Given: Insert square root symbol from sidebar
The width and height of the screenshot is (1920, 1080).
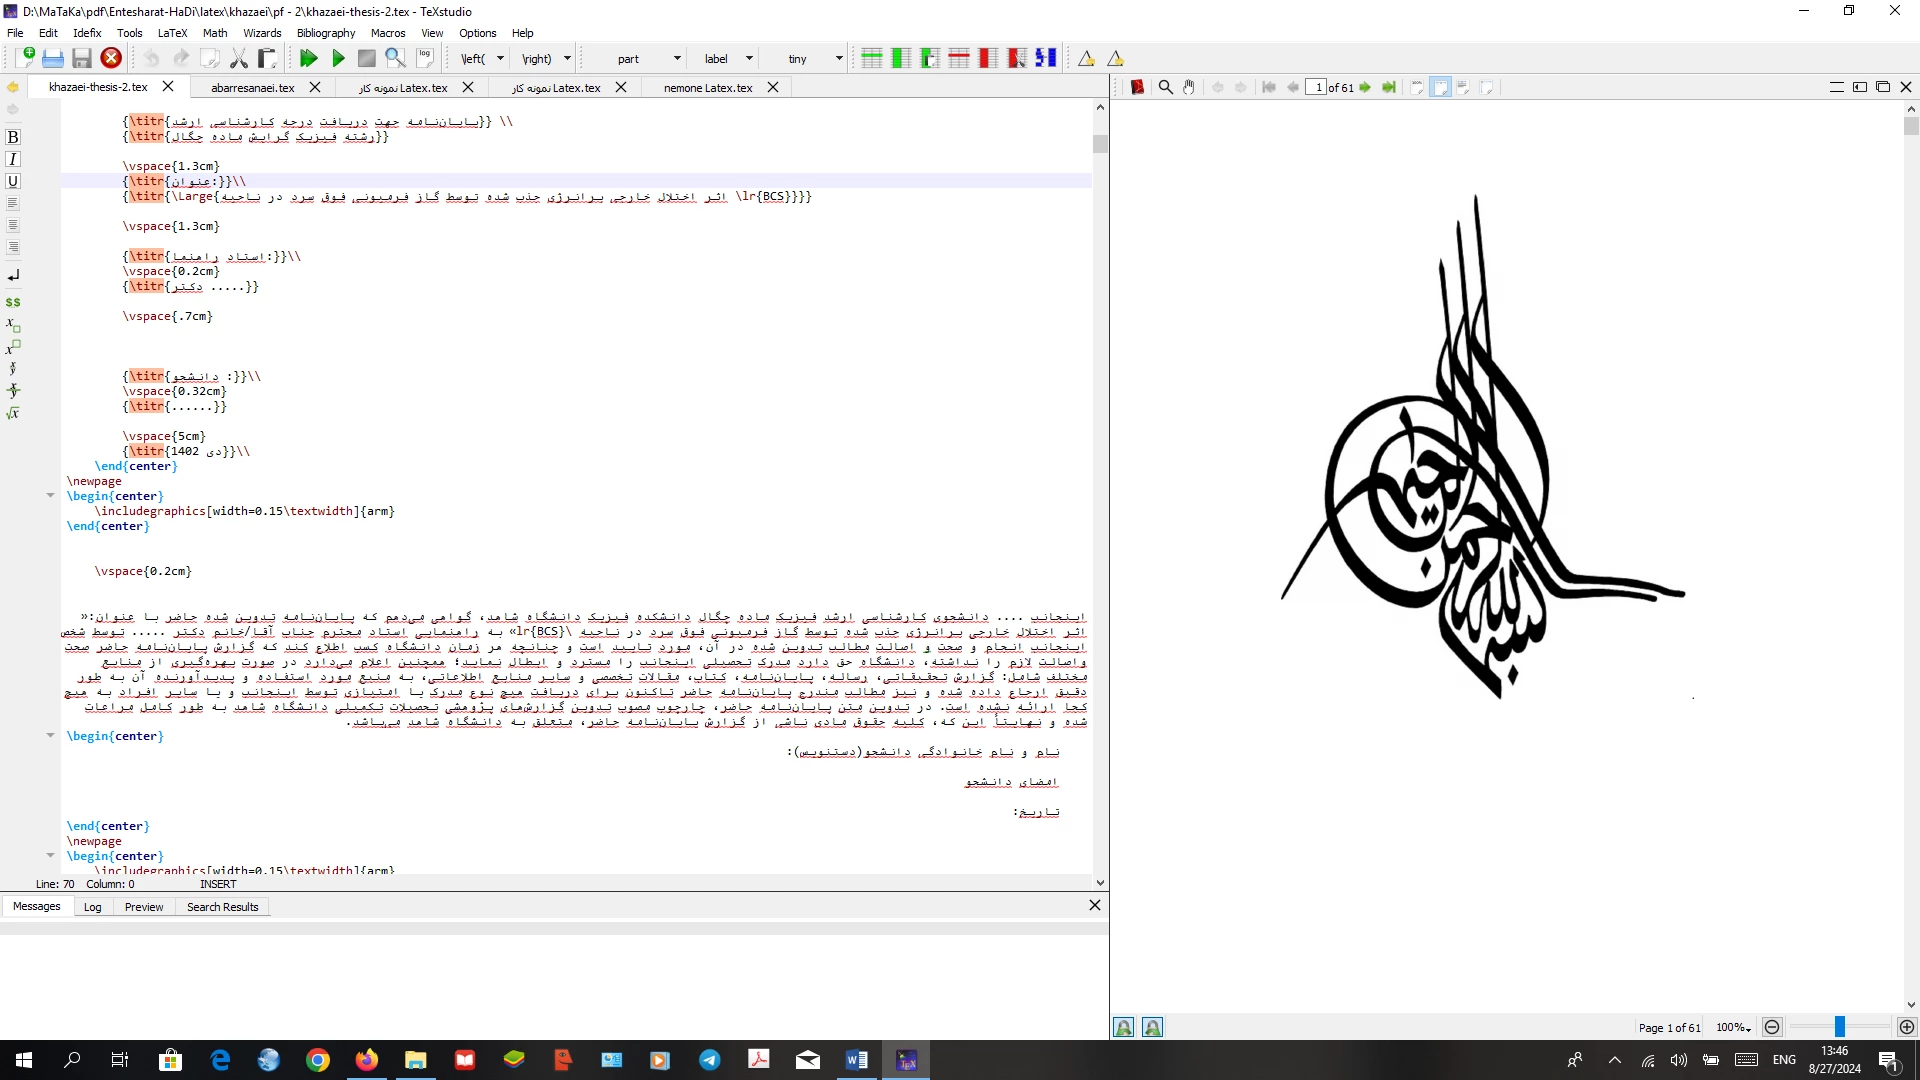Looking at the screenshot, I should point(13,413).
